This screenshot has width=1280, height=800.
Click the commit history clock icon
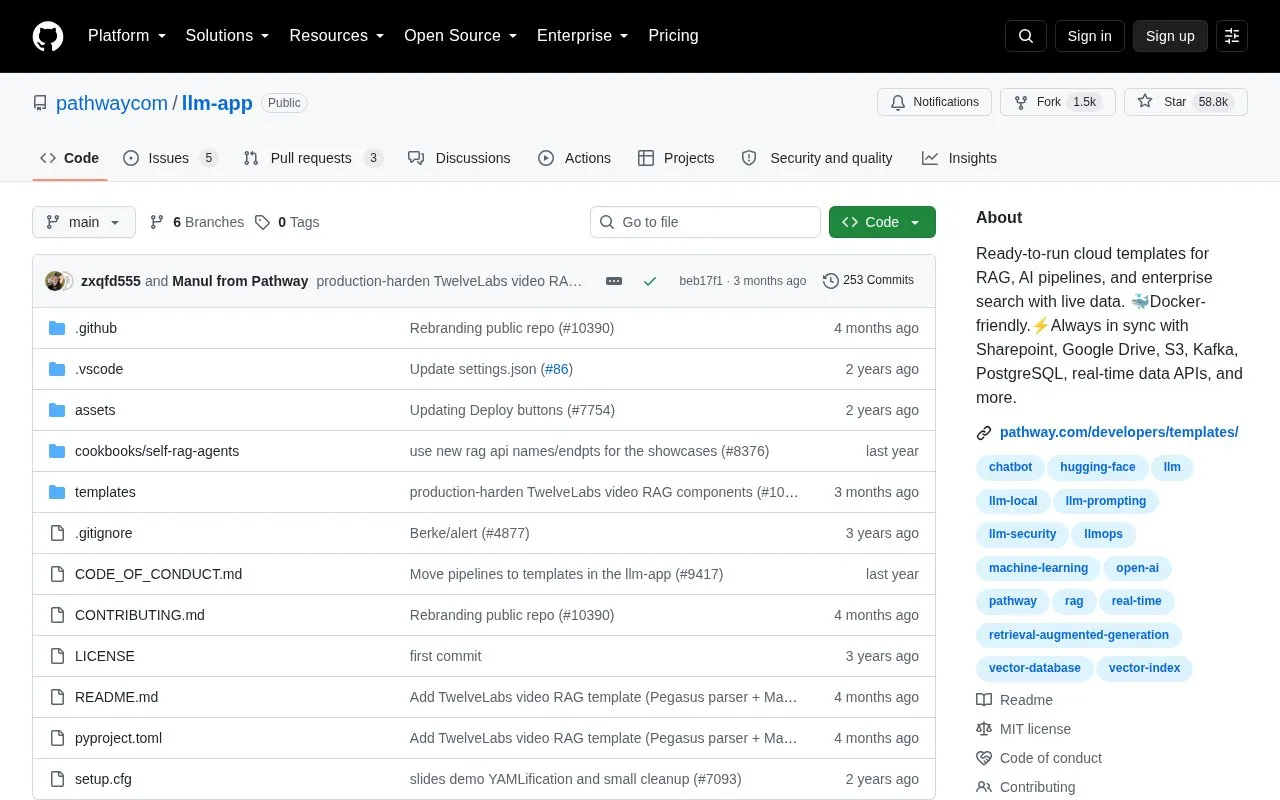[x=830, y=281]
